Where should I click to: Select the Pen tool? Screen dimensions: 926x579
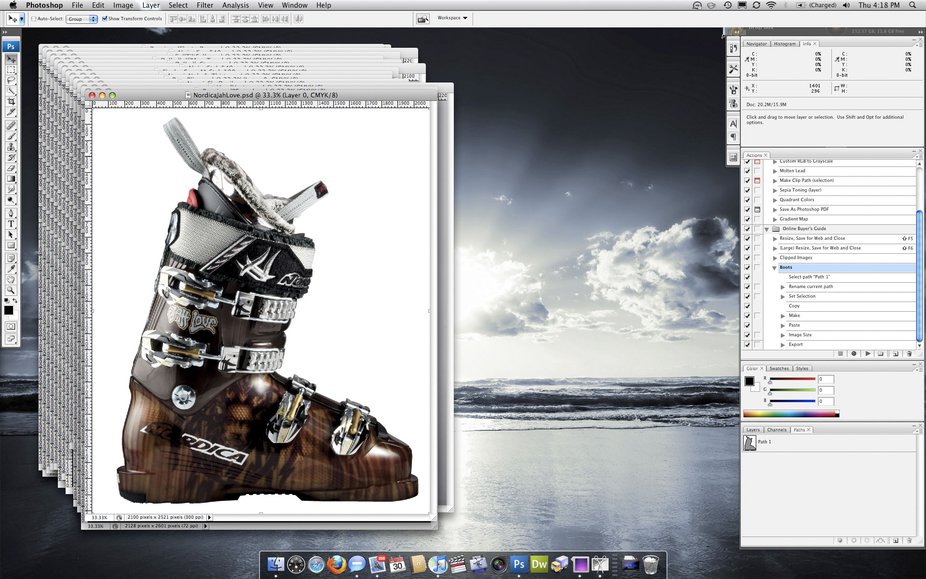11,213
